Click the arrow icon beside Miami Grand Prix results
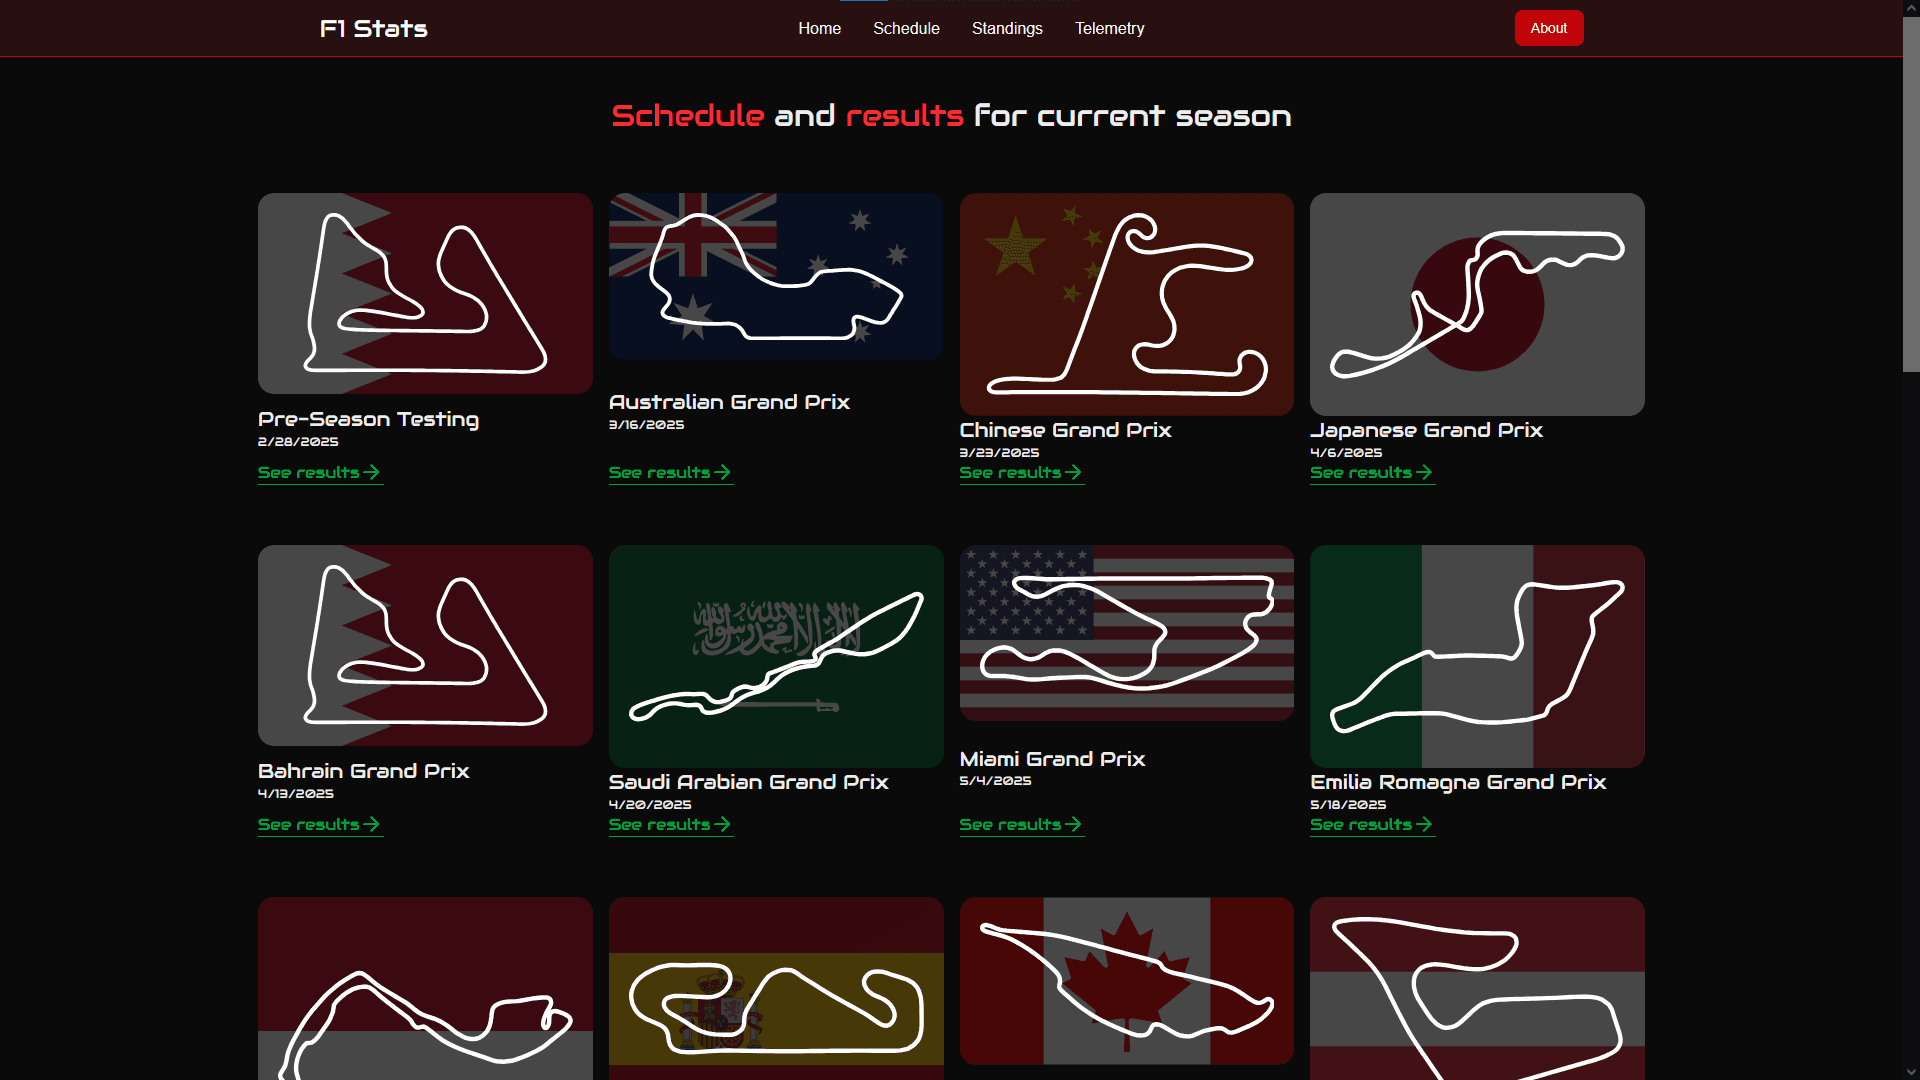Viewport: 1920px width, 1080px height. point(1075,823)
